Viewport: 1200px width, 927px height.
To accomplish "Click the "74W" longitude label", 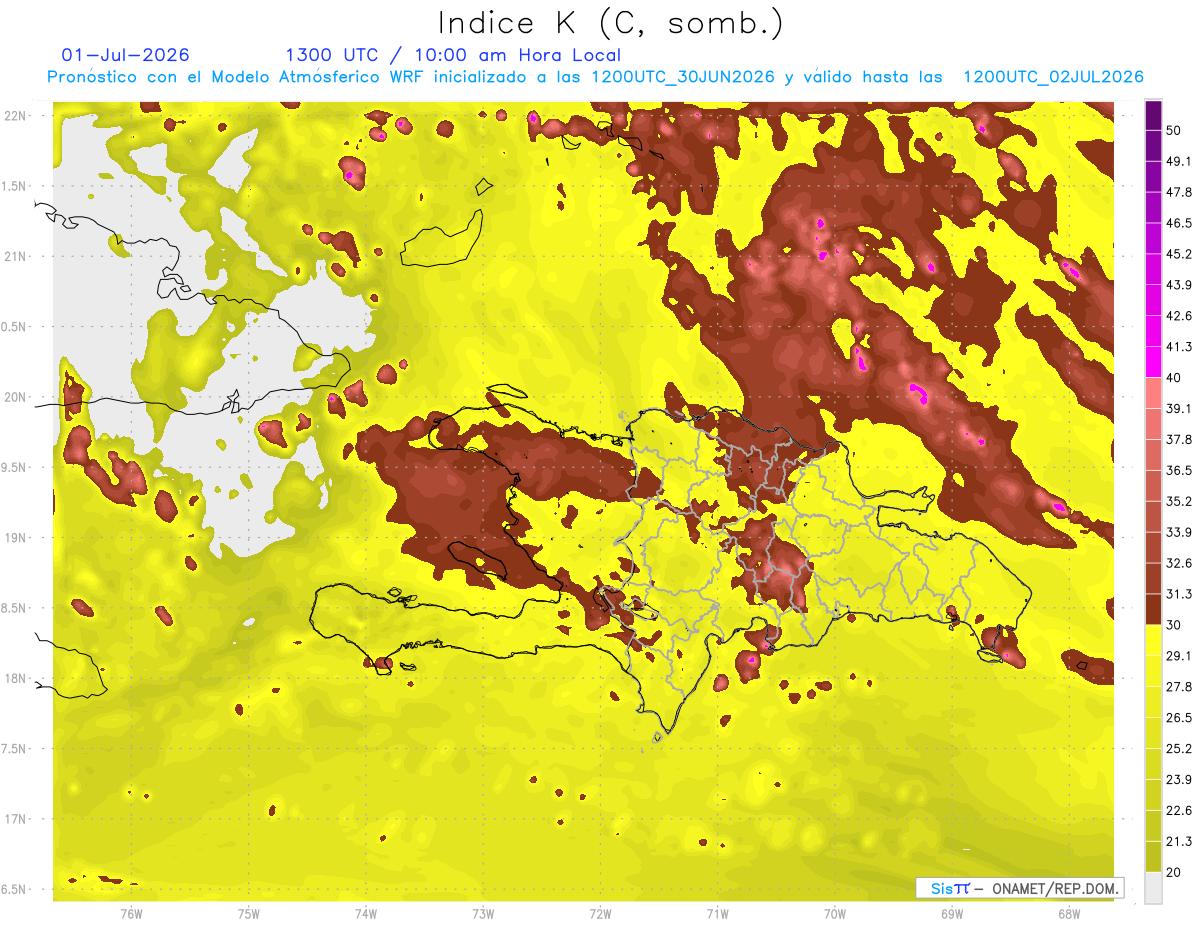I will point(366,913).
